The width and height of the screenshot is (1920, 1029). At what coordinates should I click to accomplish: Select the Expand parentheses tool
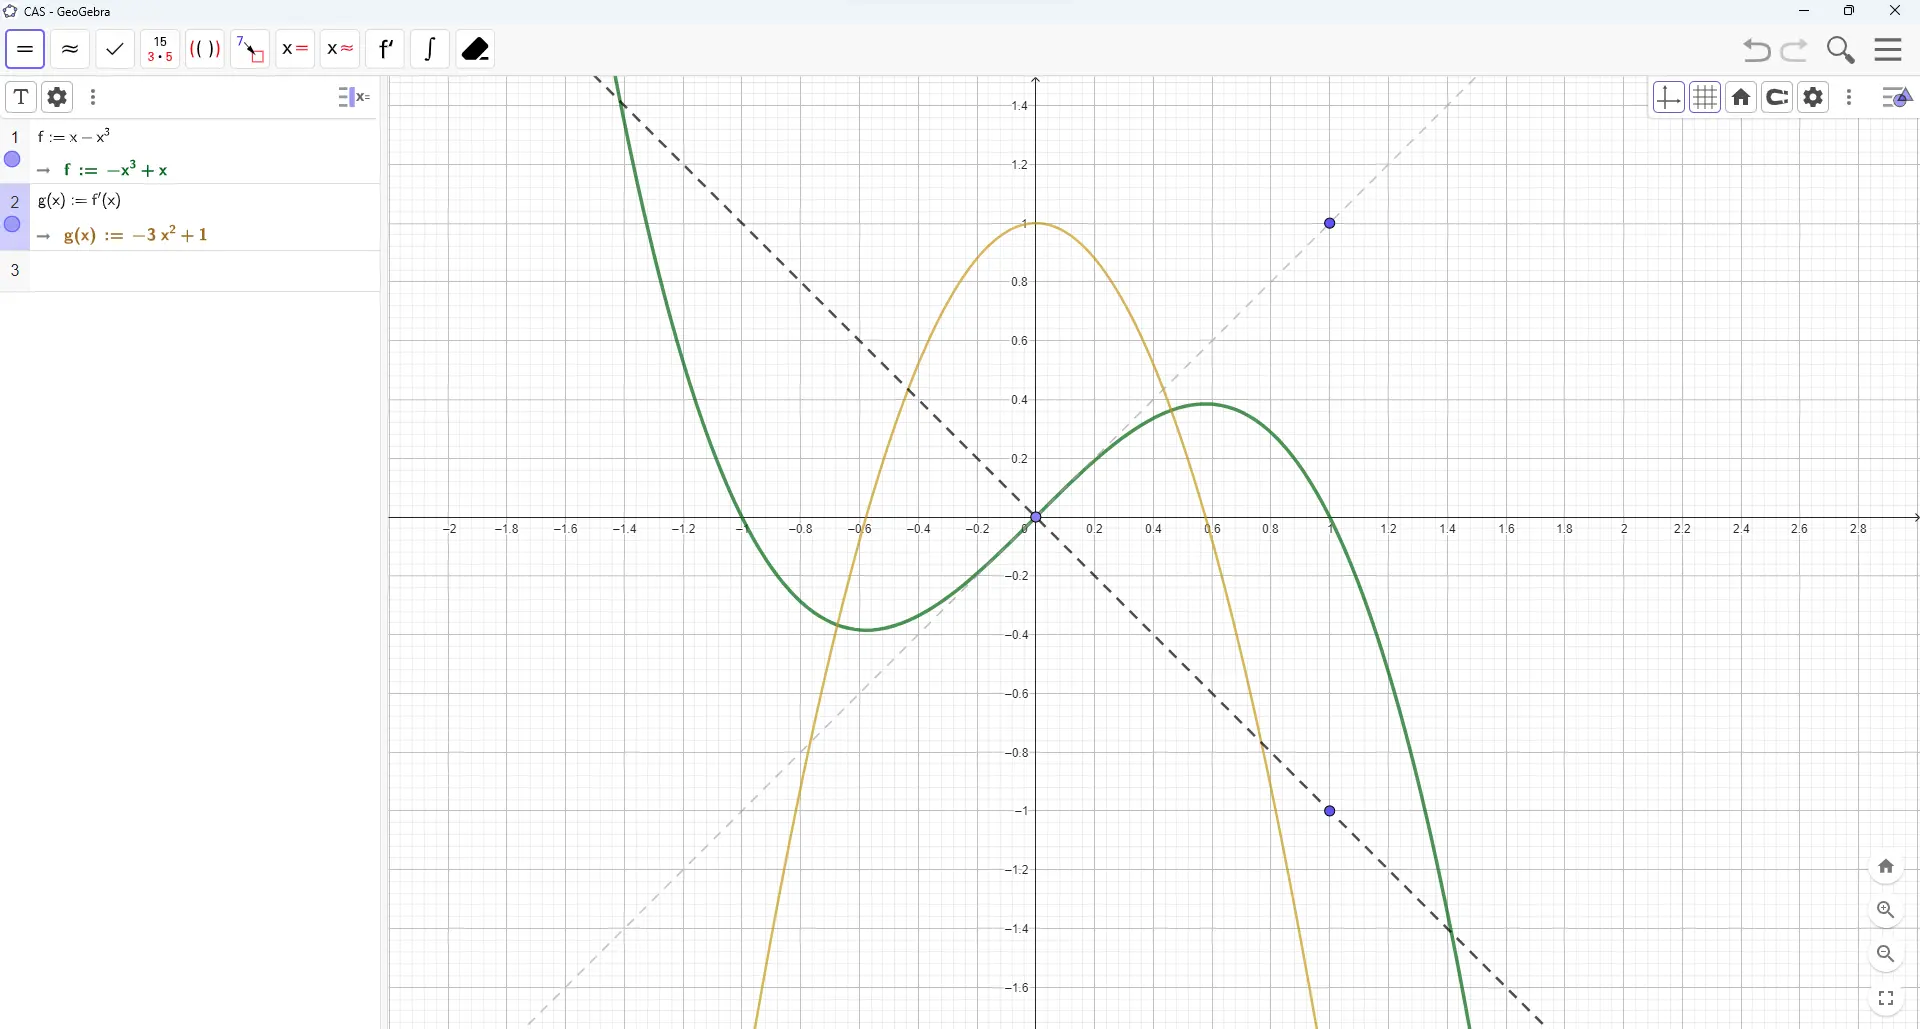coord(205,49)
